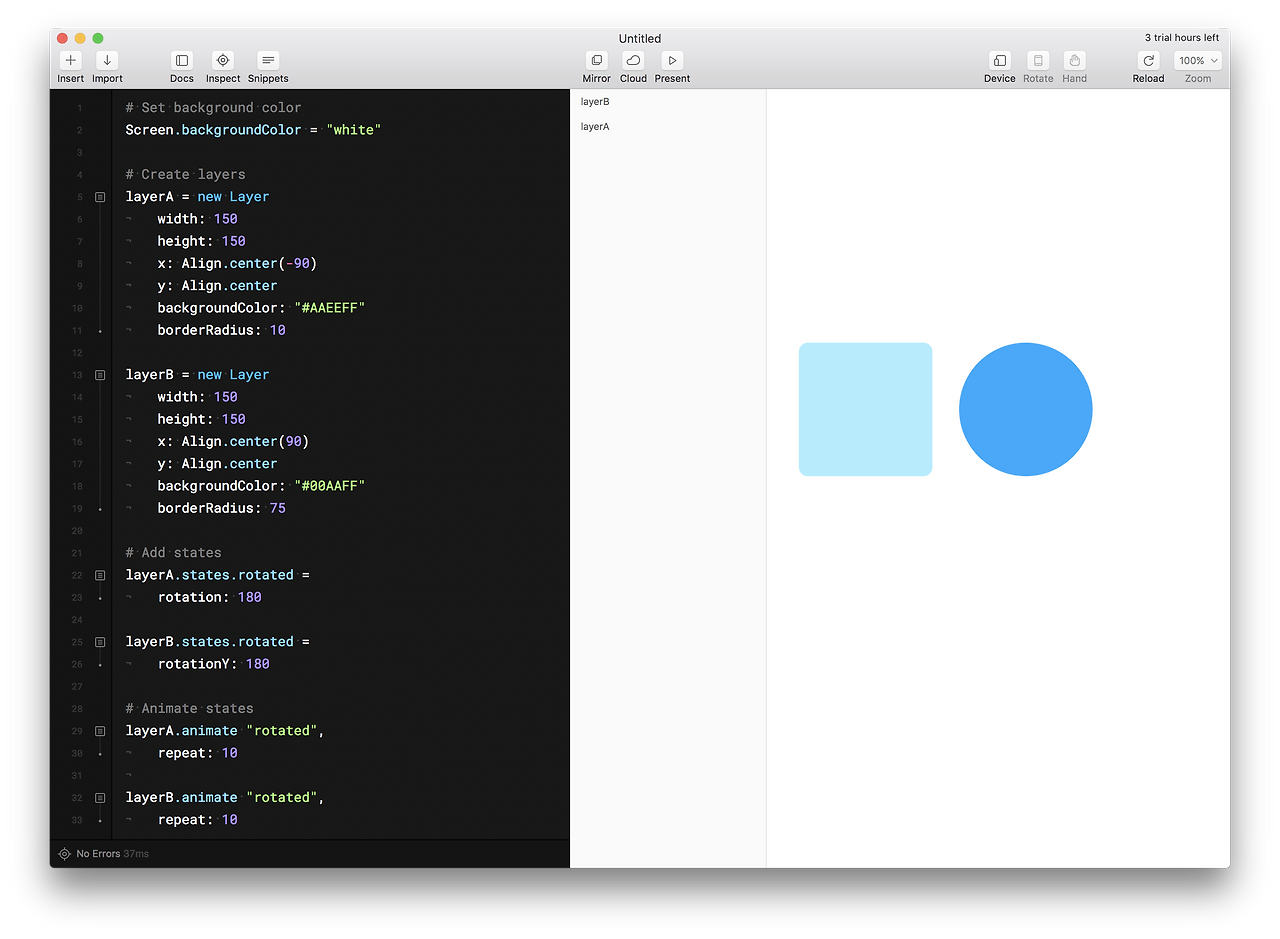This screenshot has width=1280, height=939.
Task: Open the 100% Zoom dropdown
Action: pos(1198,61)
